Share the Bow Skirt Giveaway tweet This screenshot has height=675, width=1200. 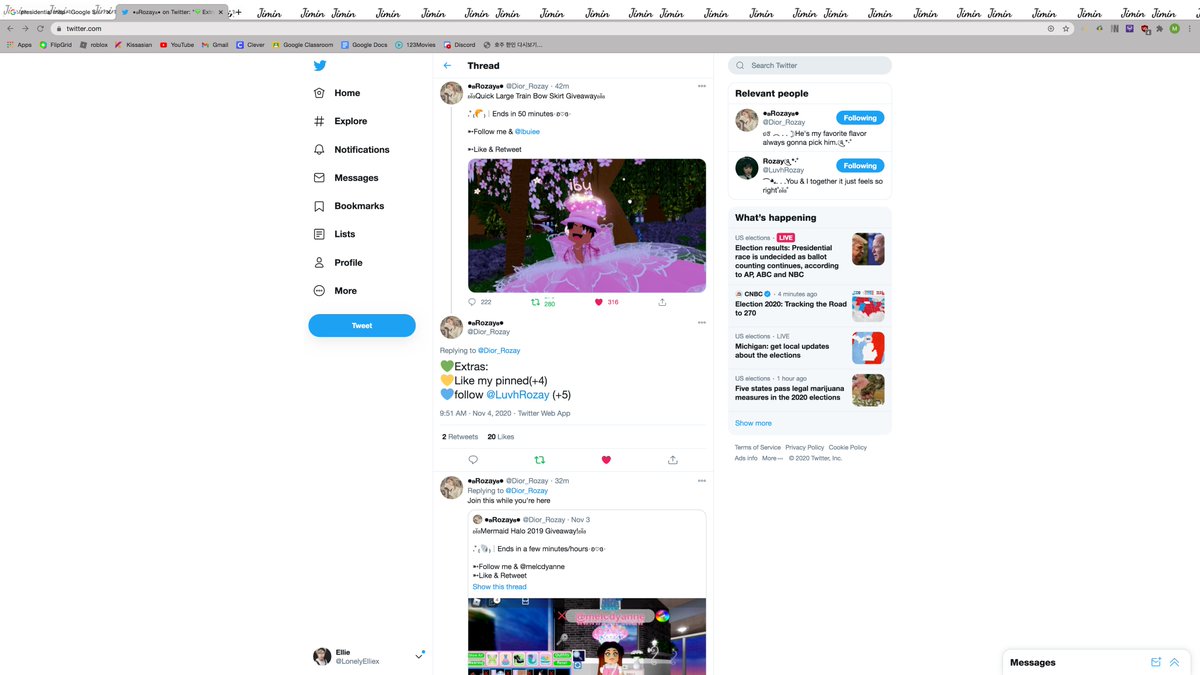point(662,302)
